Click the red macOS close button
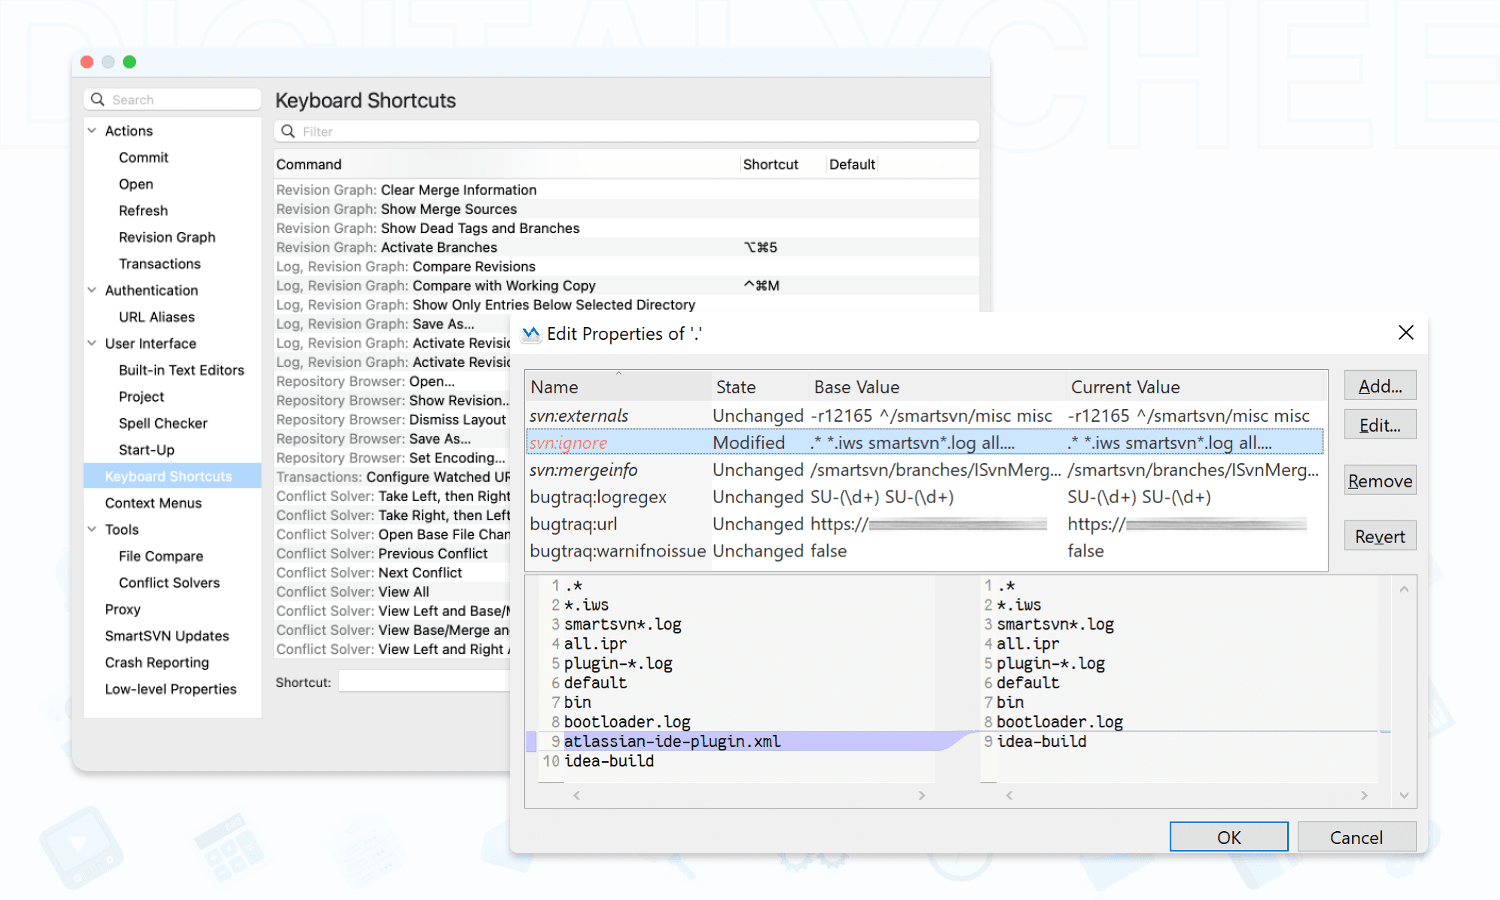Viewport: 1500px width, 900px height. pyautogui.click(x=87, y=62)
